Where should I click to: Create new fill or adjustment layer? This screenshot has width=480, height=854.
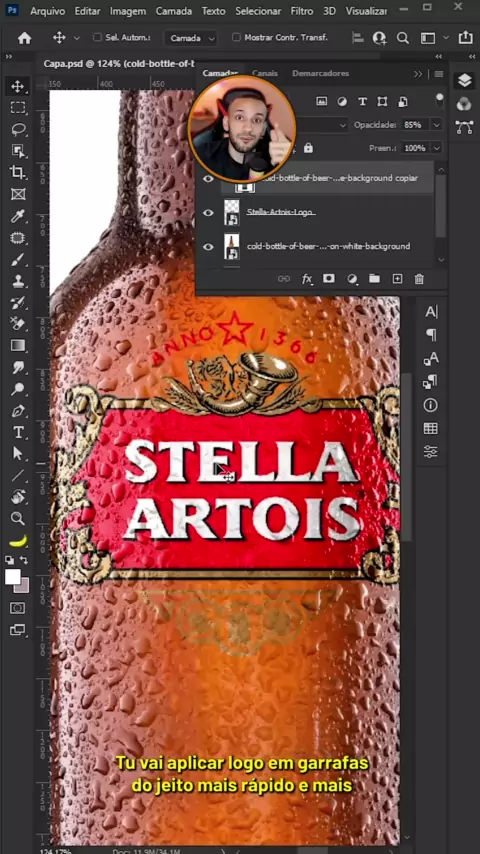352,279
